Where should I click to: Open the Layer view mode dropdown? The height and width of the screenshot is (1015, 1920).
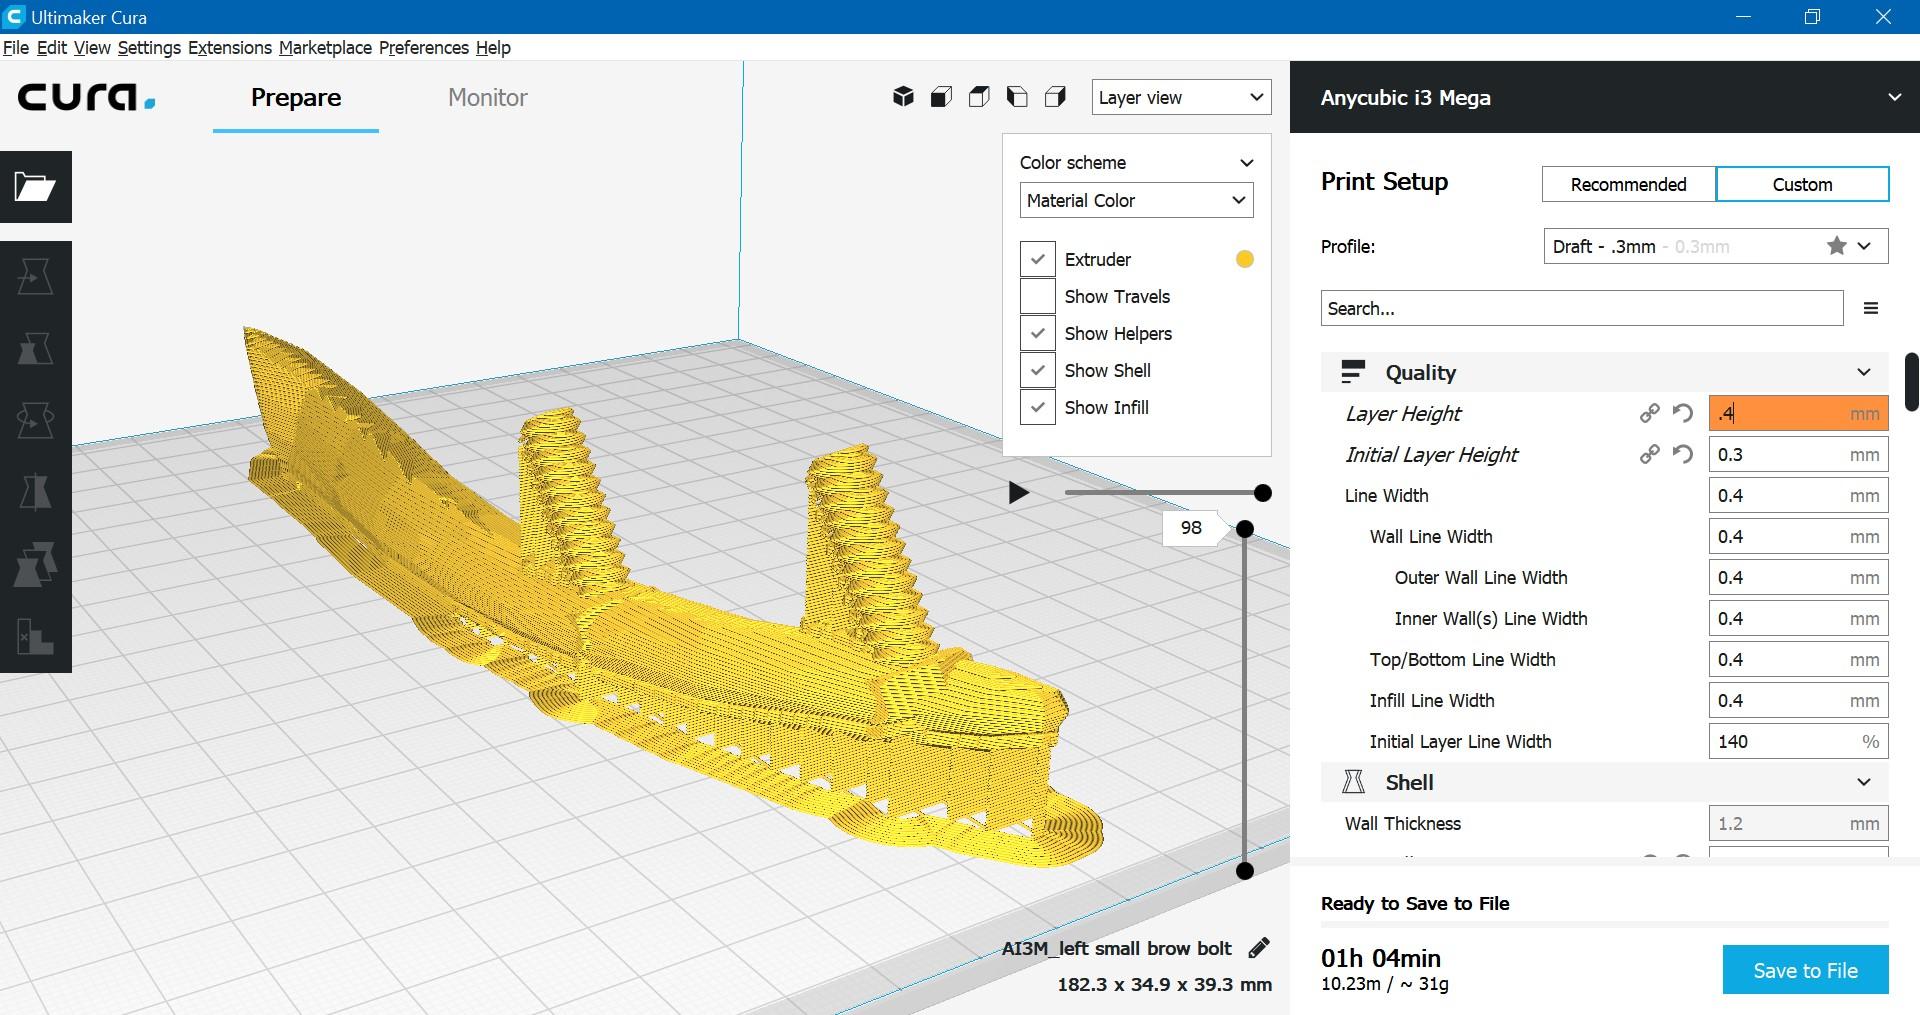click(x=1181, y=97)
